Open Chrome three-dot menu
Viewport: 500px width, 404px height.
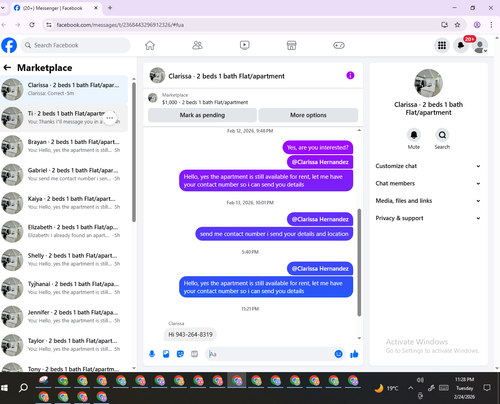pyautogui.click(x=491, y=25)
